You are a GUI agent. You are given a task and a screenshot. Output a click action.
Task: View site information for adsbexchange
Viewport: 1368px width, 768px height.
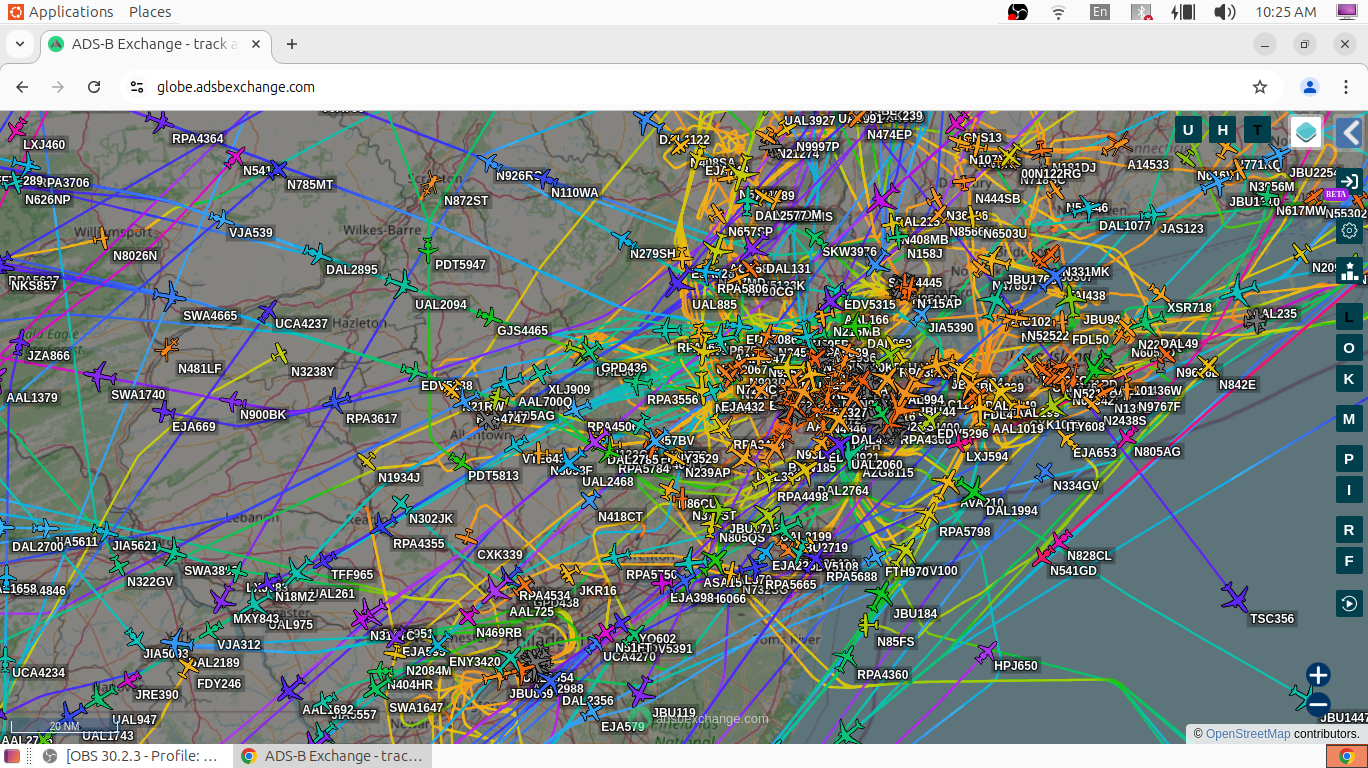pos(137,87)
